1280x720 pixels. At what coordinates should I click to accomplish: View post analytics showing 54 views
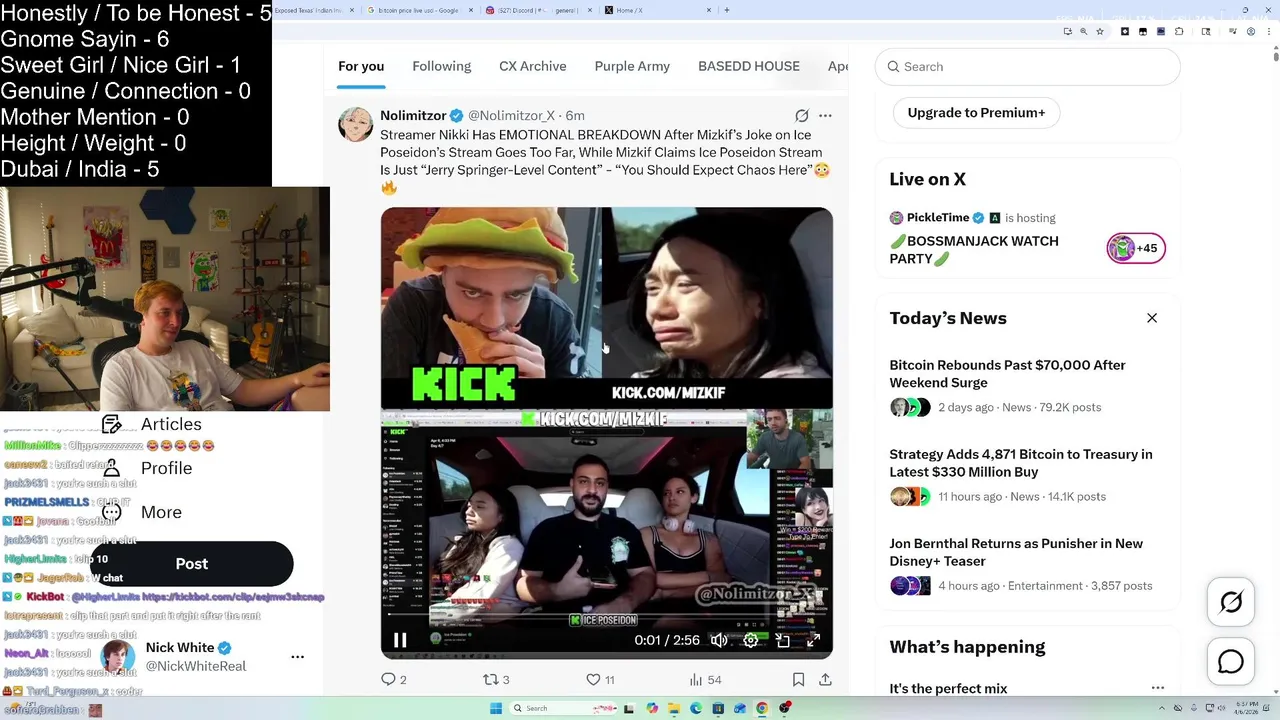coord(705,679)
